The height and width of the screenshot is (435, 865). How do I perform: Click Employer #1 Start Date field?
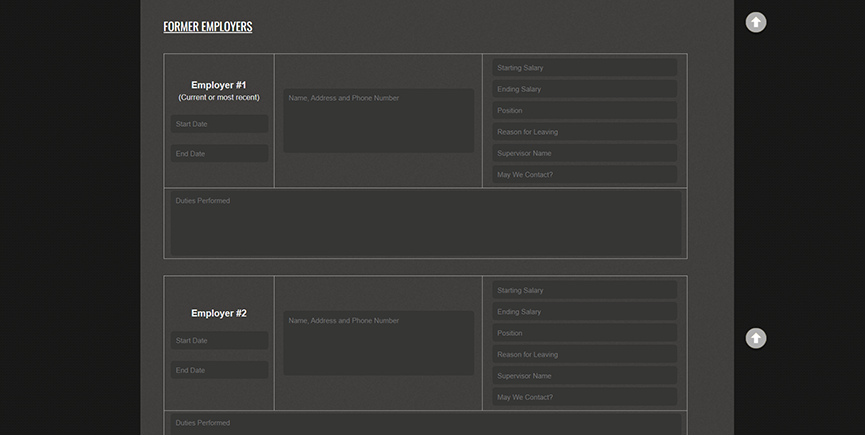coord(219,124)
